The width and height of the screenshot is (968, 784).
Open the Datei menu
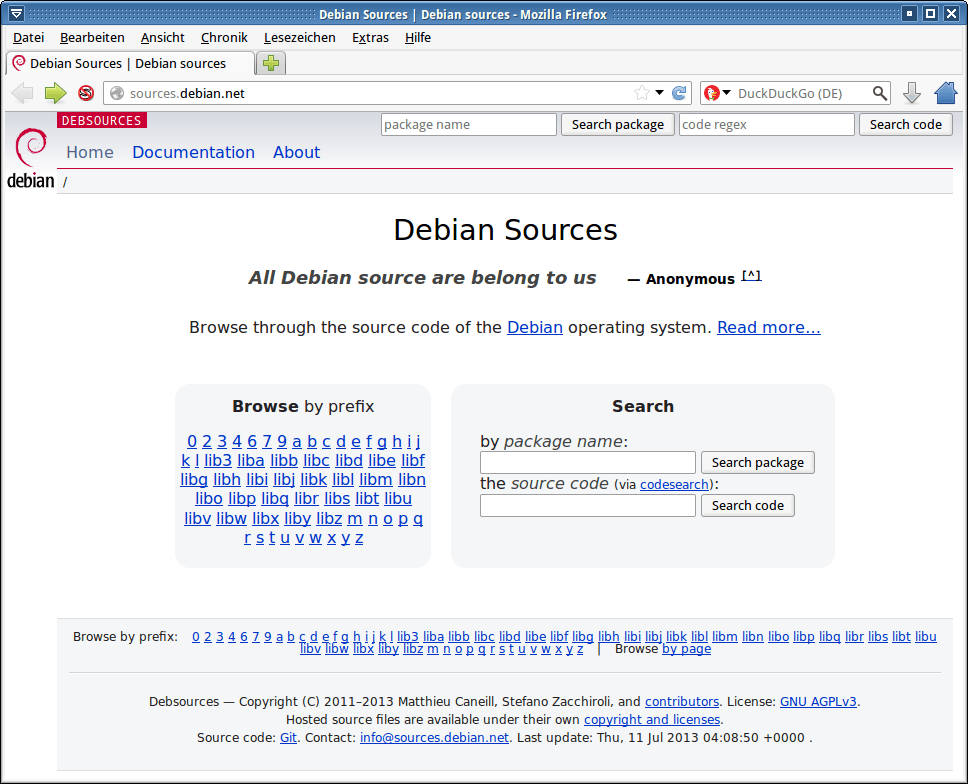tap(28, 38)
